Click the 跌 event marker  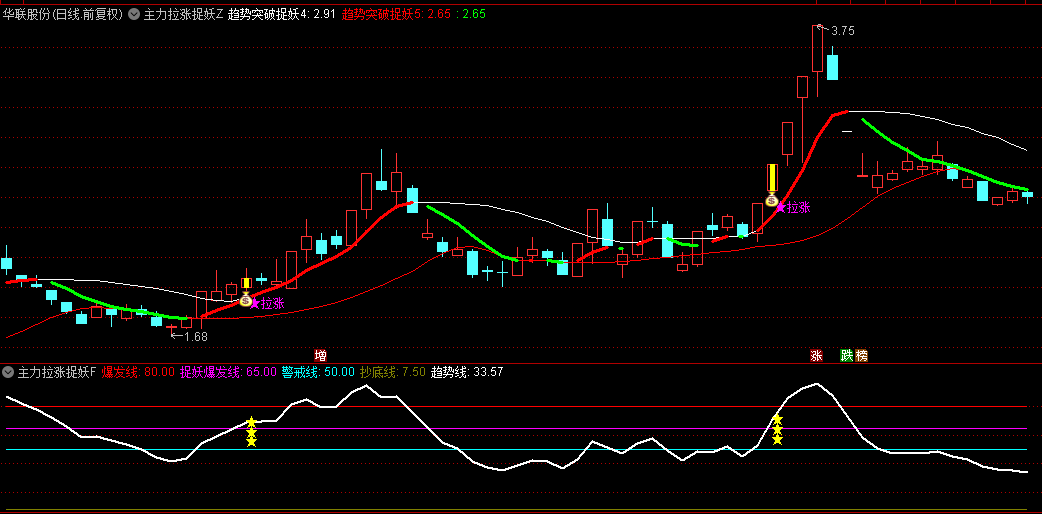click(x=847, y=356)
